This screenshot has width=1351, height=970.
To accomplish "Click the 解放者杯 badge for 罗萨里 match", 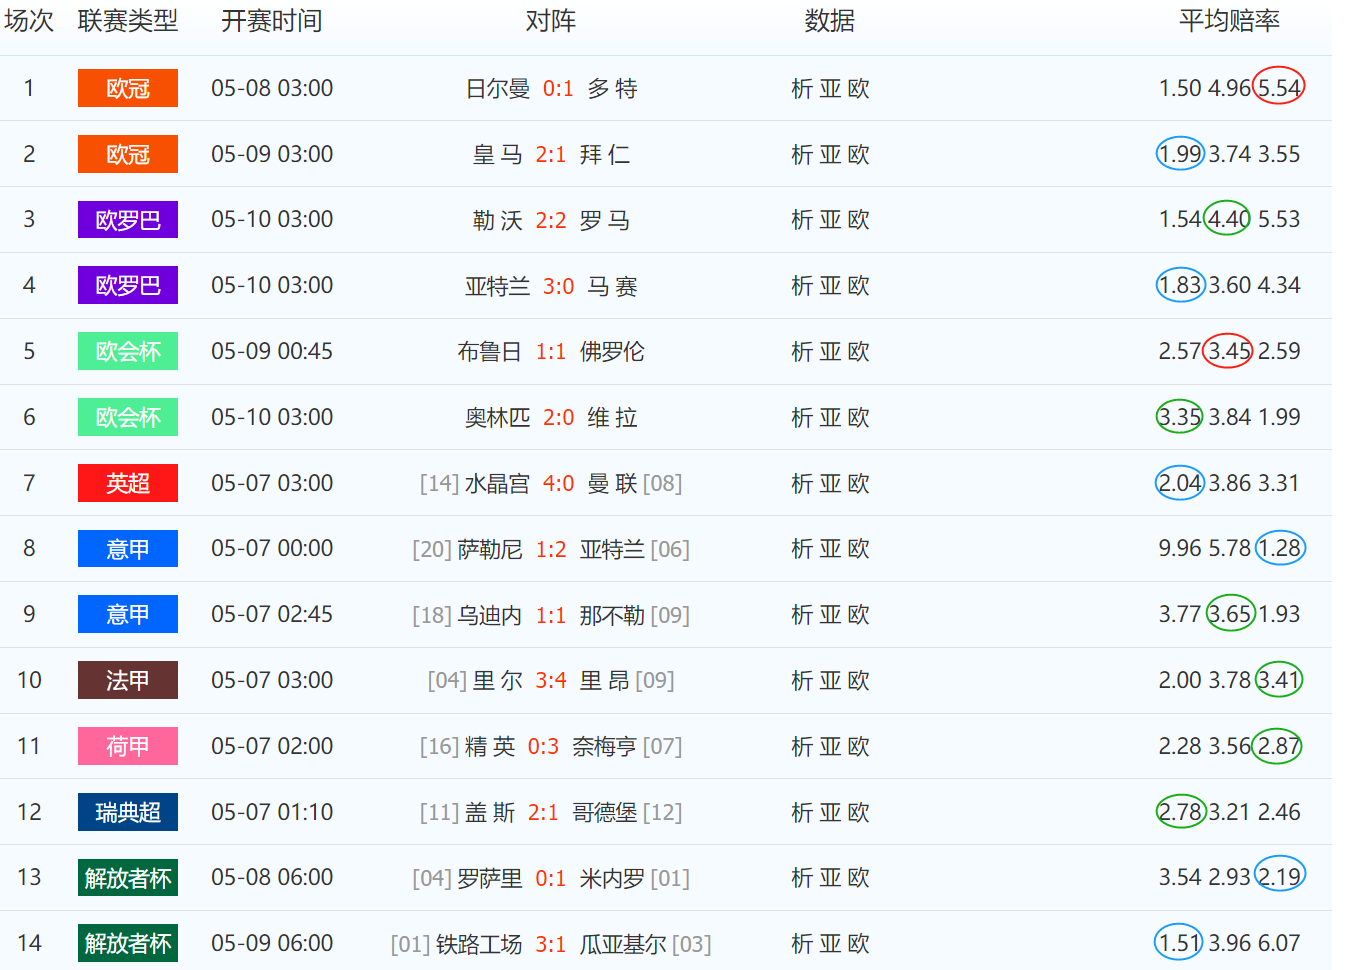I will [x=128, y=878].
